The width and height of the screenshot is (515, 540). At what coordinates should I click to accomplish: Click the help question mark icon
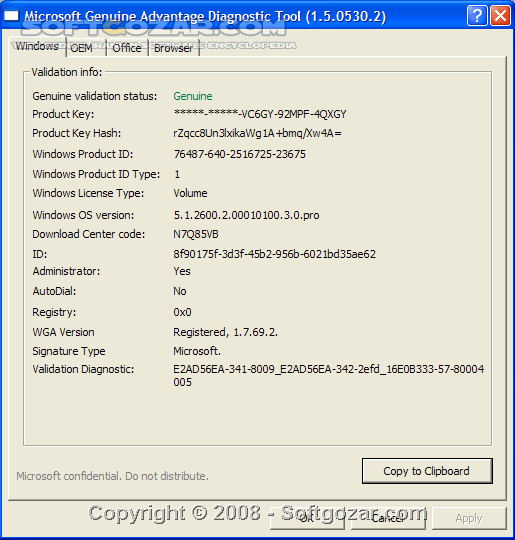tap(477, 15)
